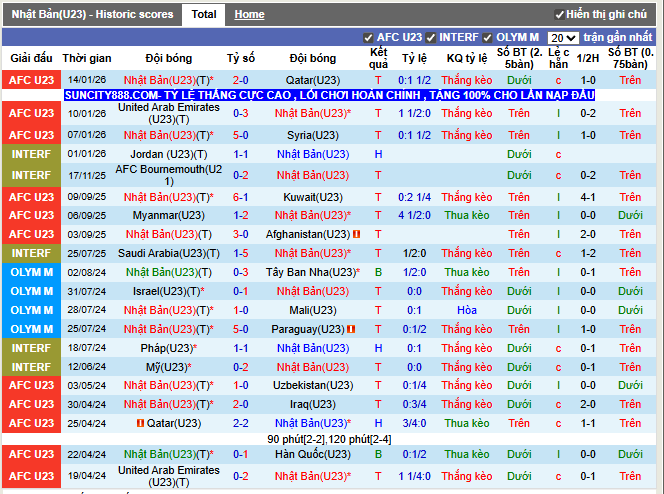Select Pháp(U23) team name
Image resolution: width=664 pixels, height=494 pixels.
point(169,348)
